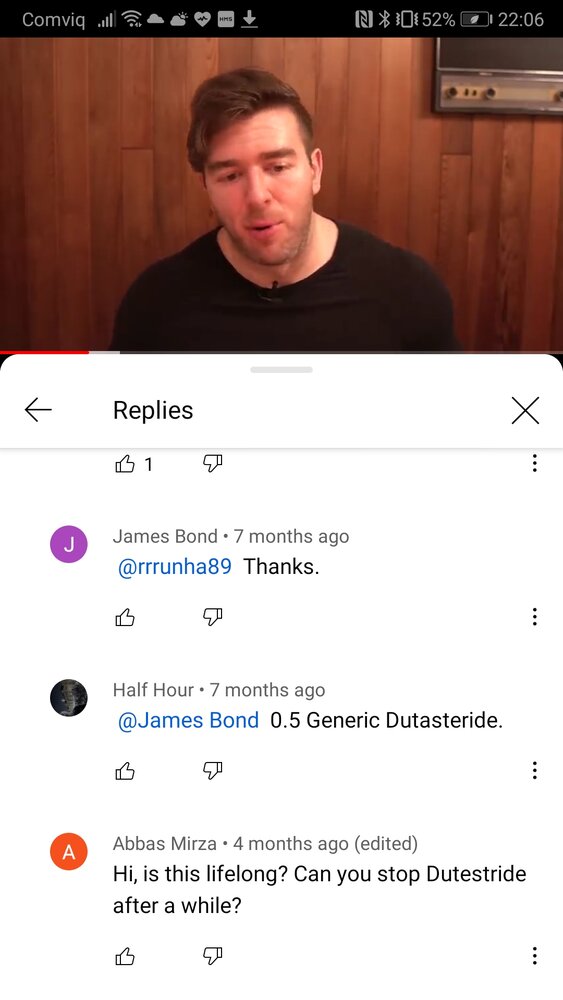
Task: Dislike Abbas Mirza's comment
Action: pyautogui.click(x=213, y=955)
